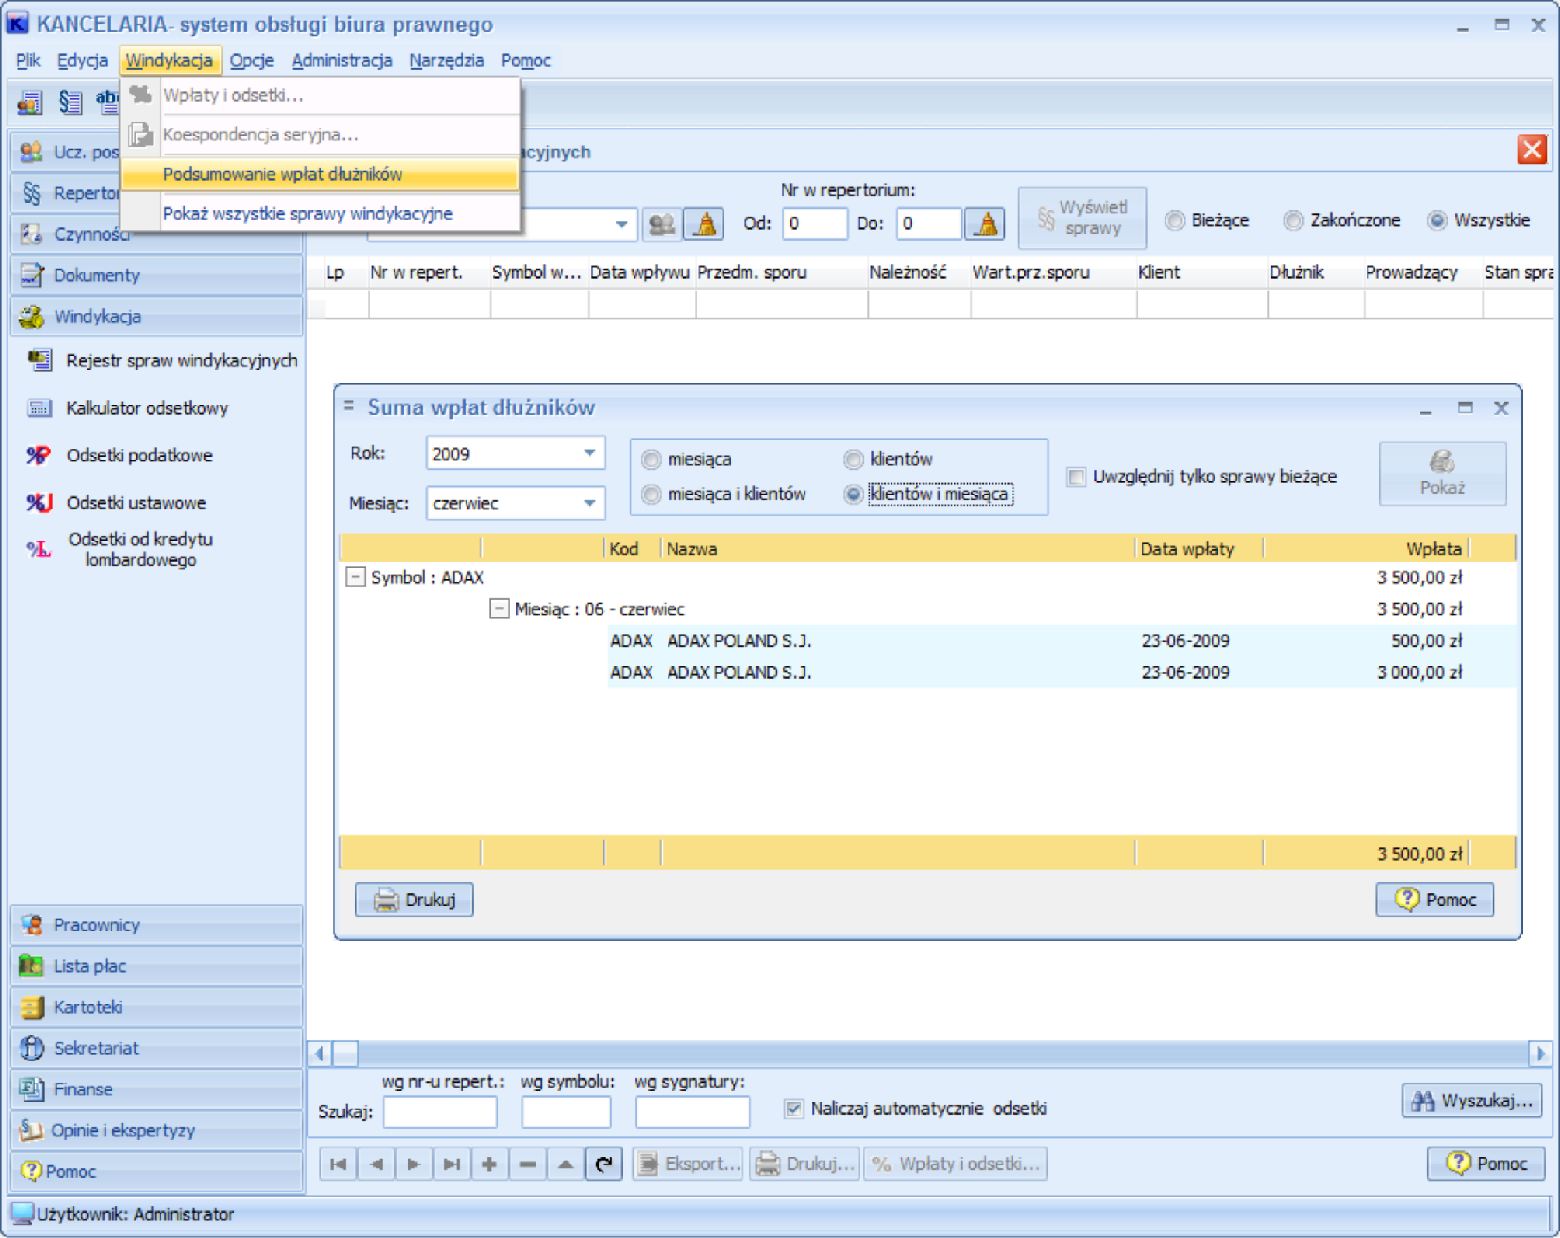The width and height of the screenshot is (1560, 1238).
Task: Go to last record navigation button
Action: pyautogui.click(x=452, y=1164)
